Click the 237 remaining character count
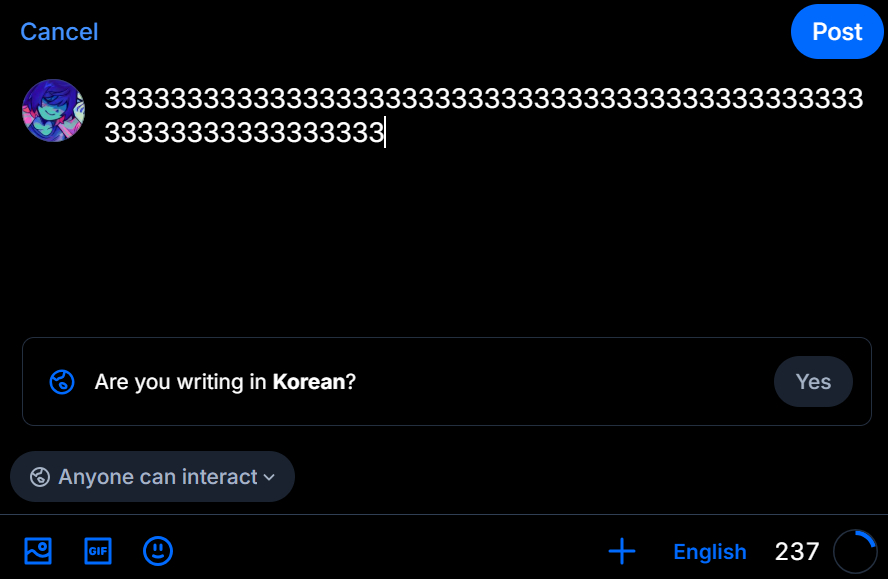 [x=797, y=552]
